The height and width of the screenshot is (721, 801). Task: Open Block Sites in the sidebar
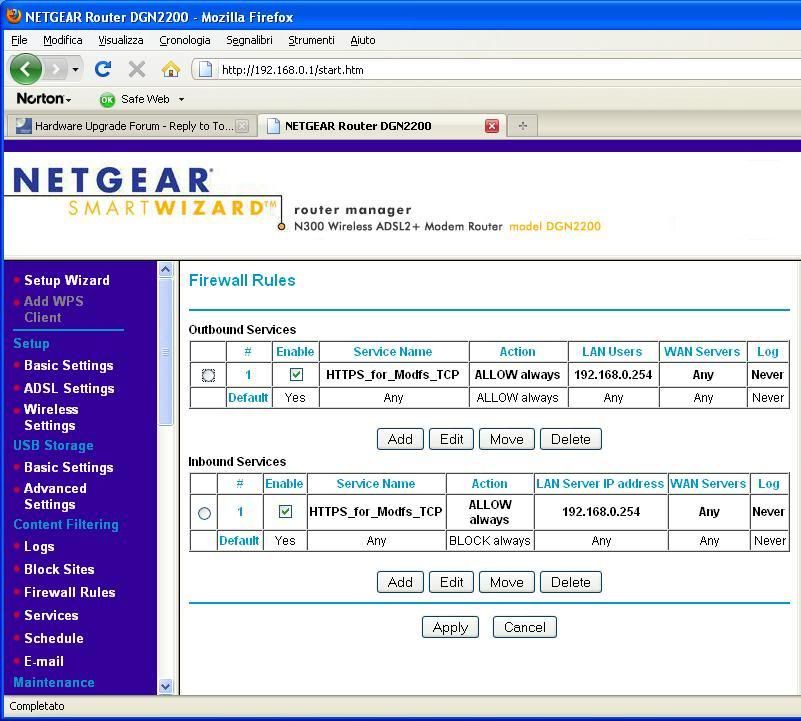pos(59,569)
